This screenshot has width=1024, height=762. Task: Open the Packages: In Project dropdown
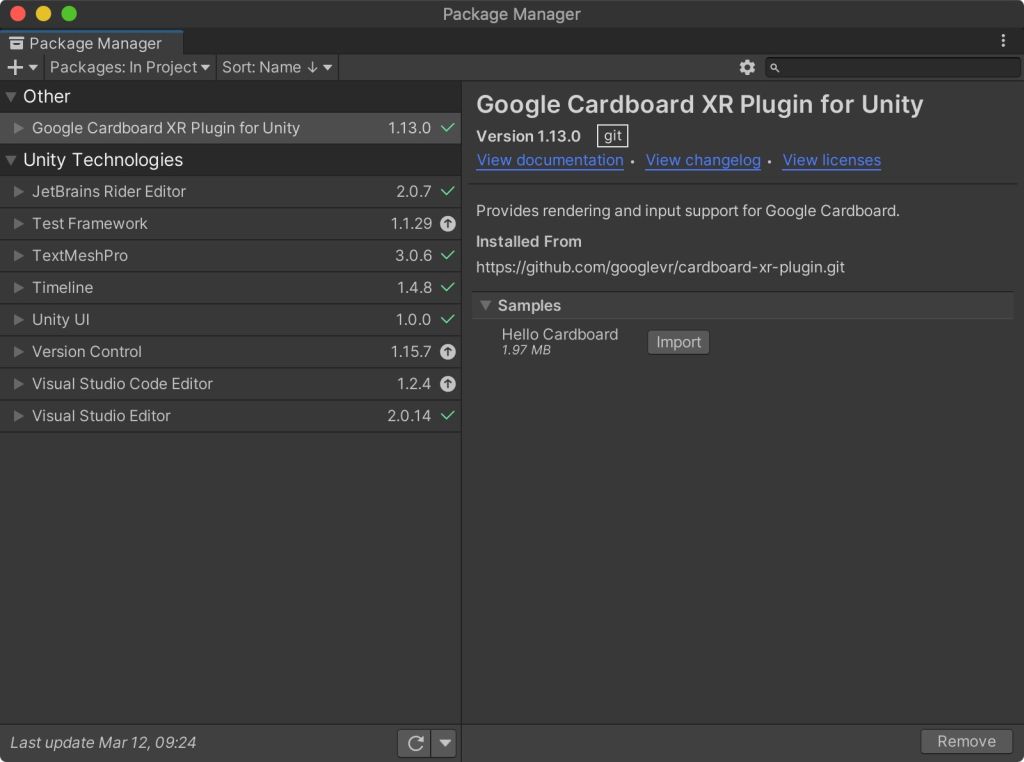click(130, 67)
